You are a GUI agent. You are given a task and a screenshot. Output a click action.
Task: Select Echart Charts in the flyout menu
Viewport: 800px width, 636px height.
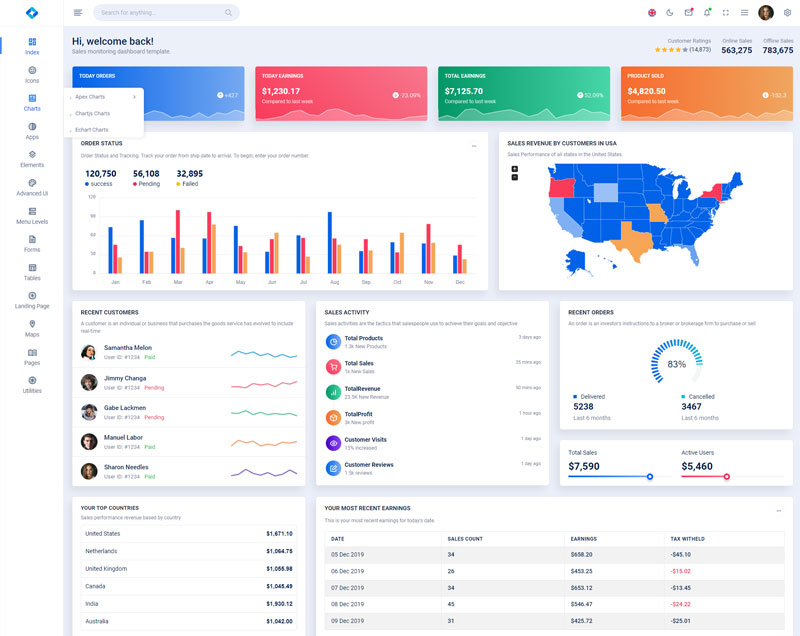click(x=92, y=129)
